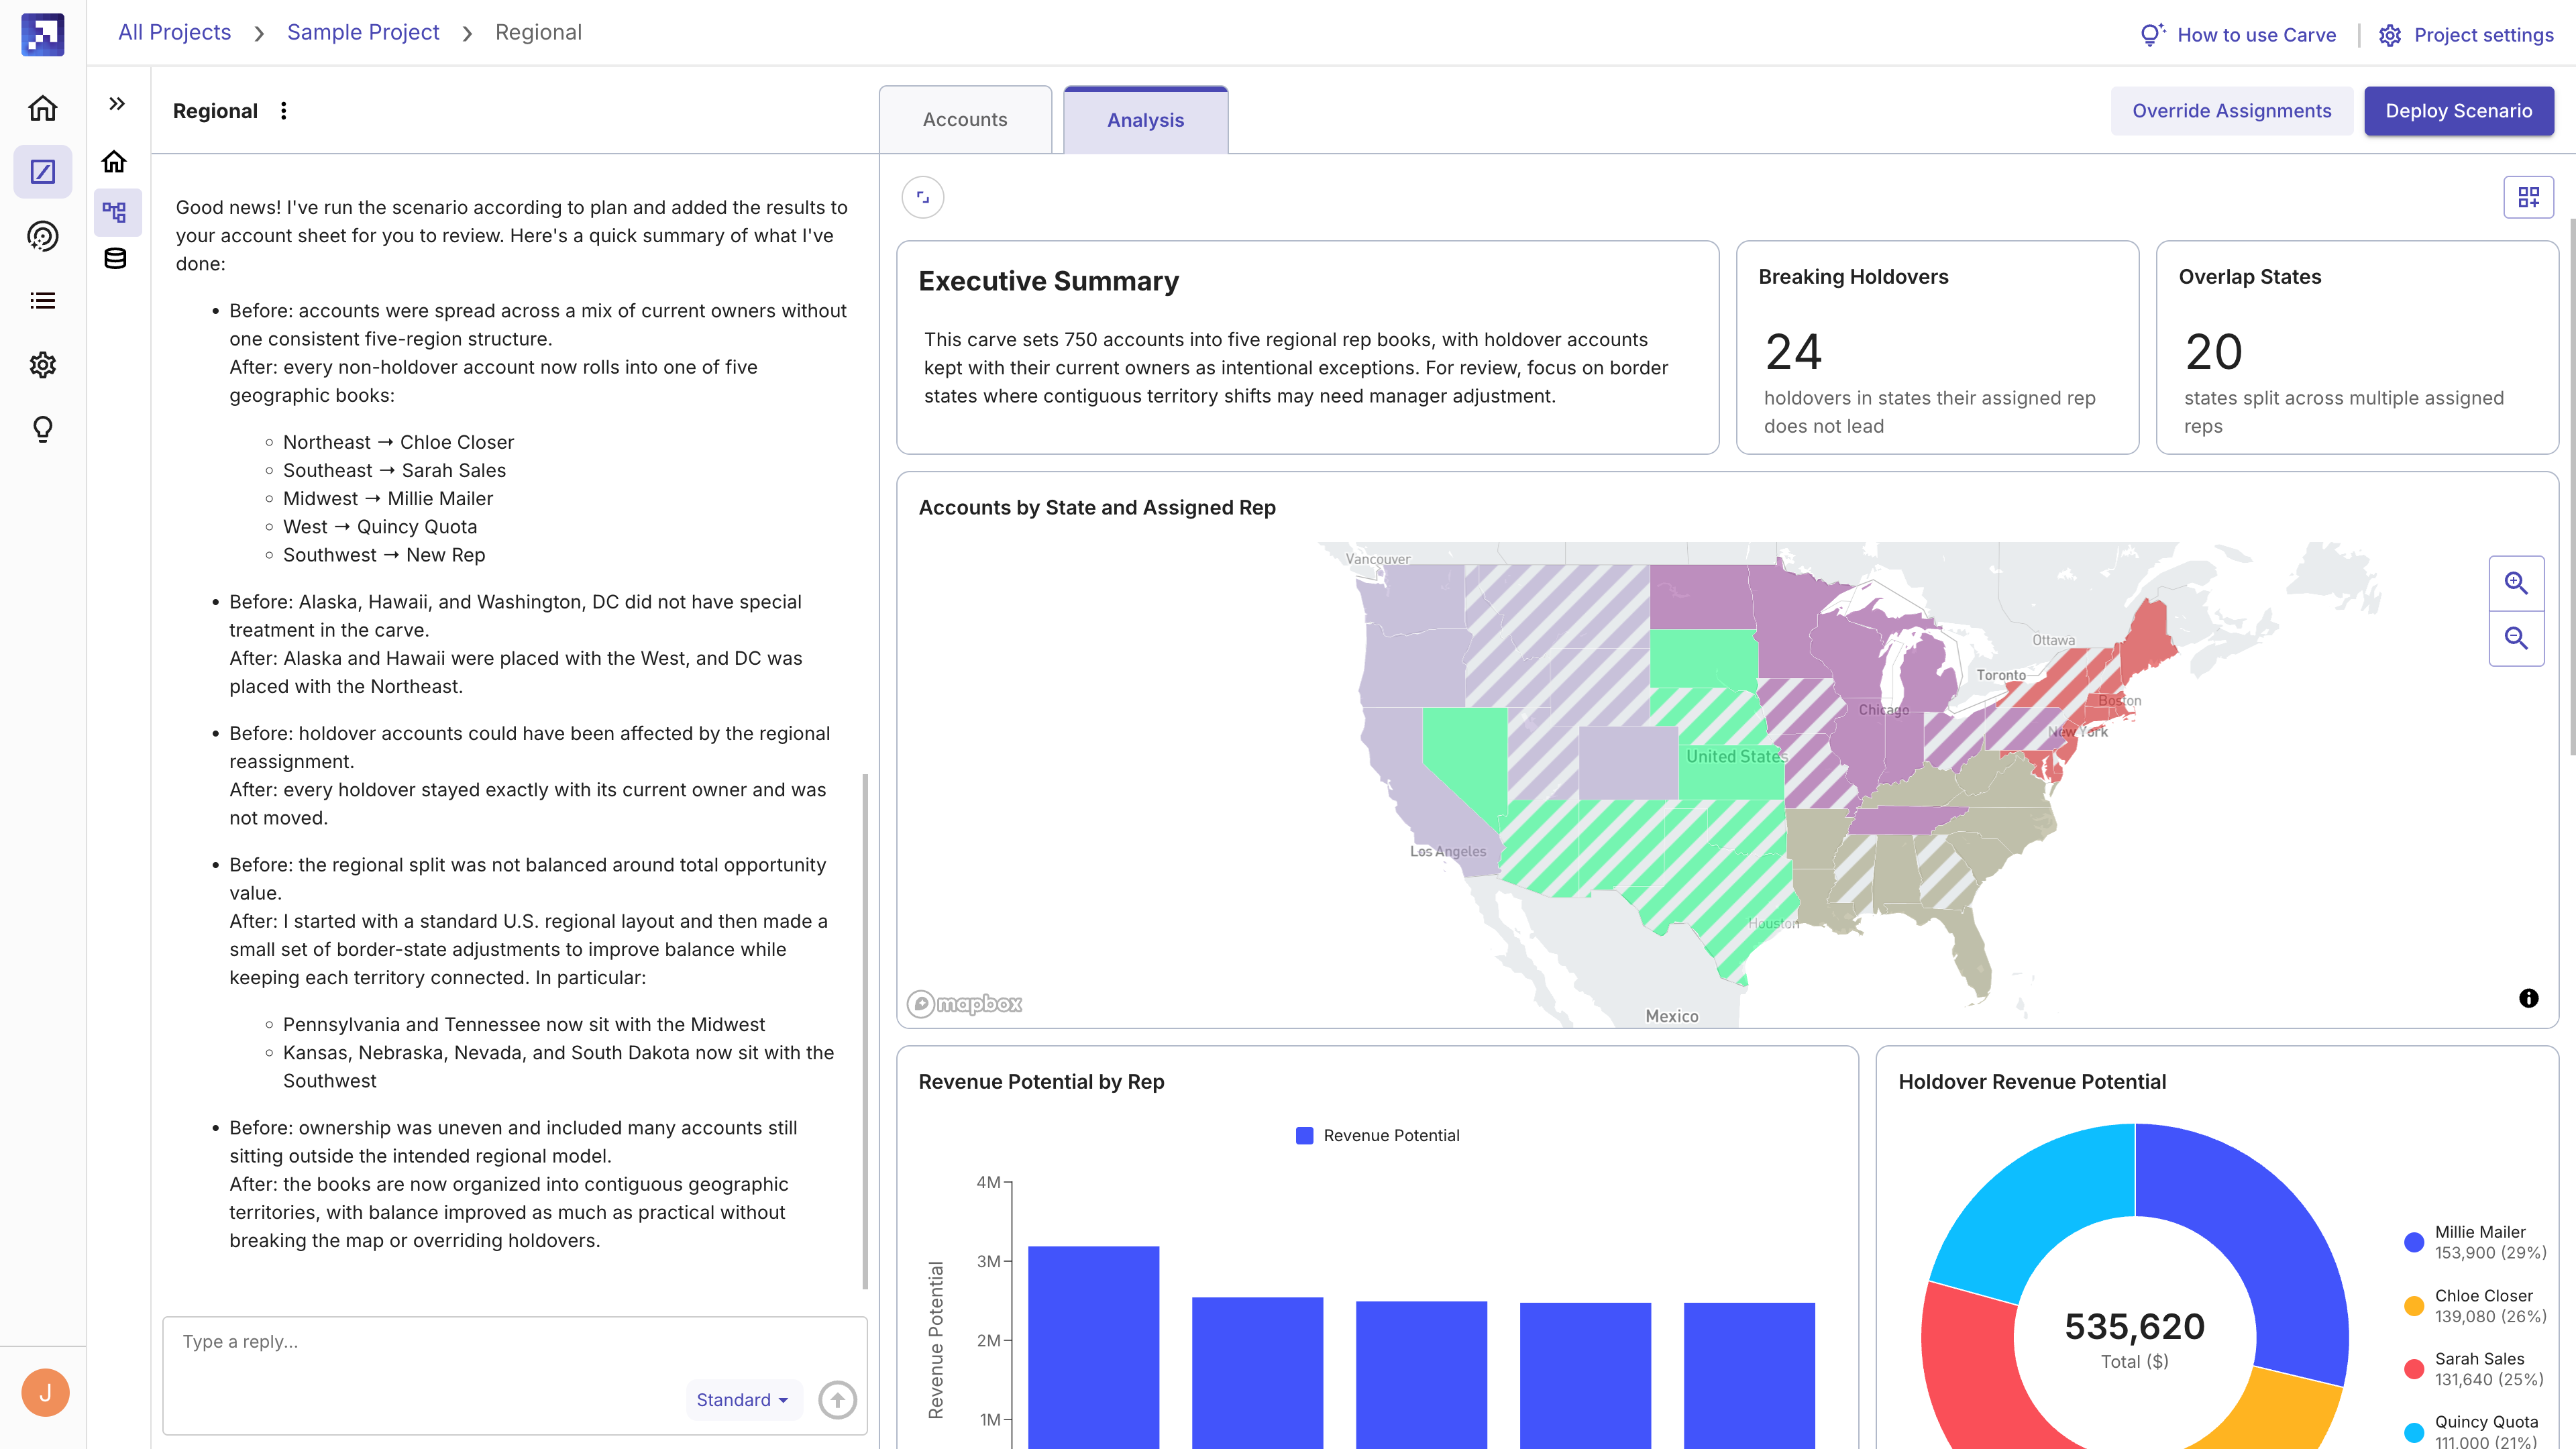Click the Deploy Scenario button
Image resolution: width=2576 pixels, height=1449 pixels.
point(2458,111)
